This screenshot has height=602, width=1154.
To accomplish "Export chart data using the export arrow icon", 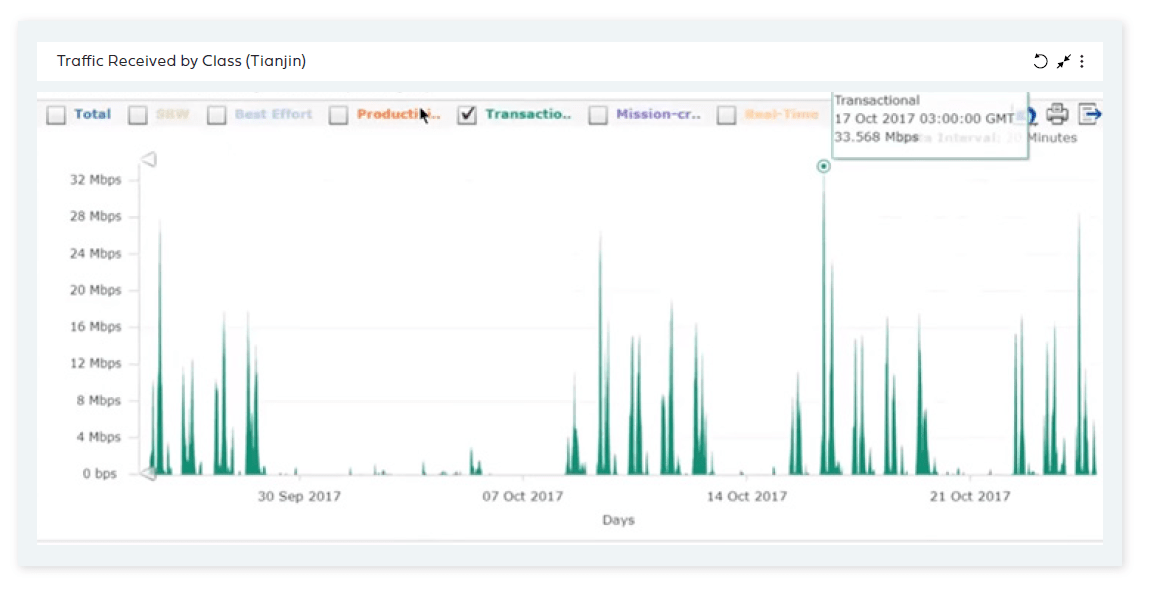I will (x=1090, y=114).
